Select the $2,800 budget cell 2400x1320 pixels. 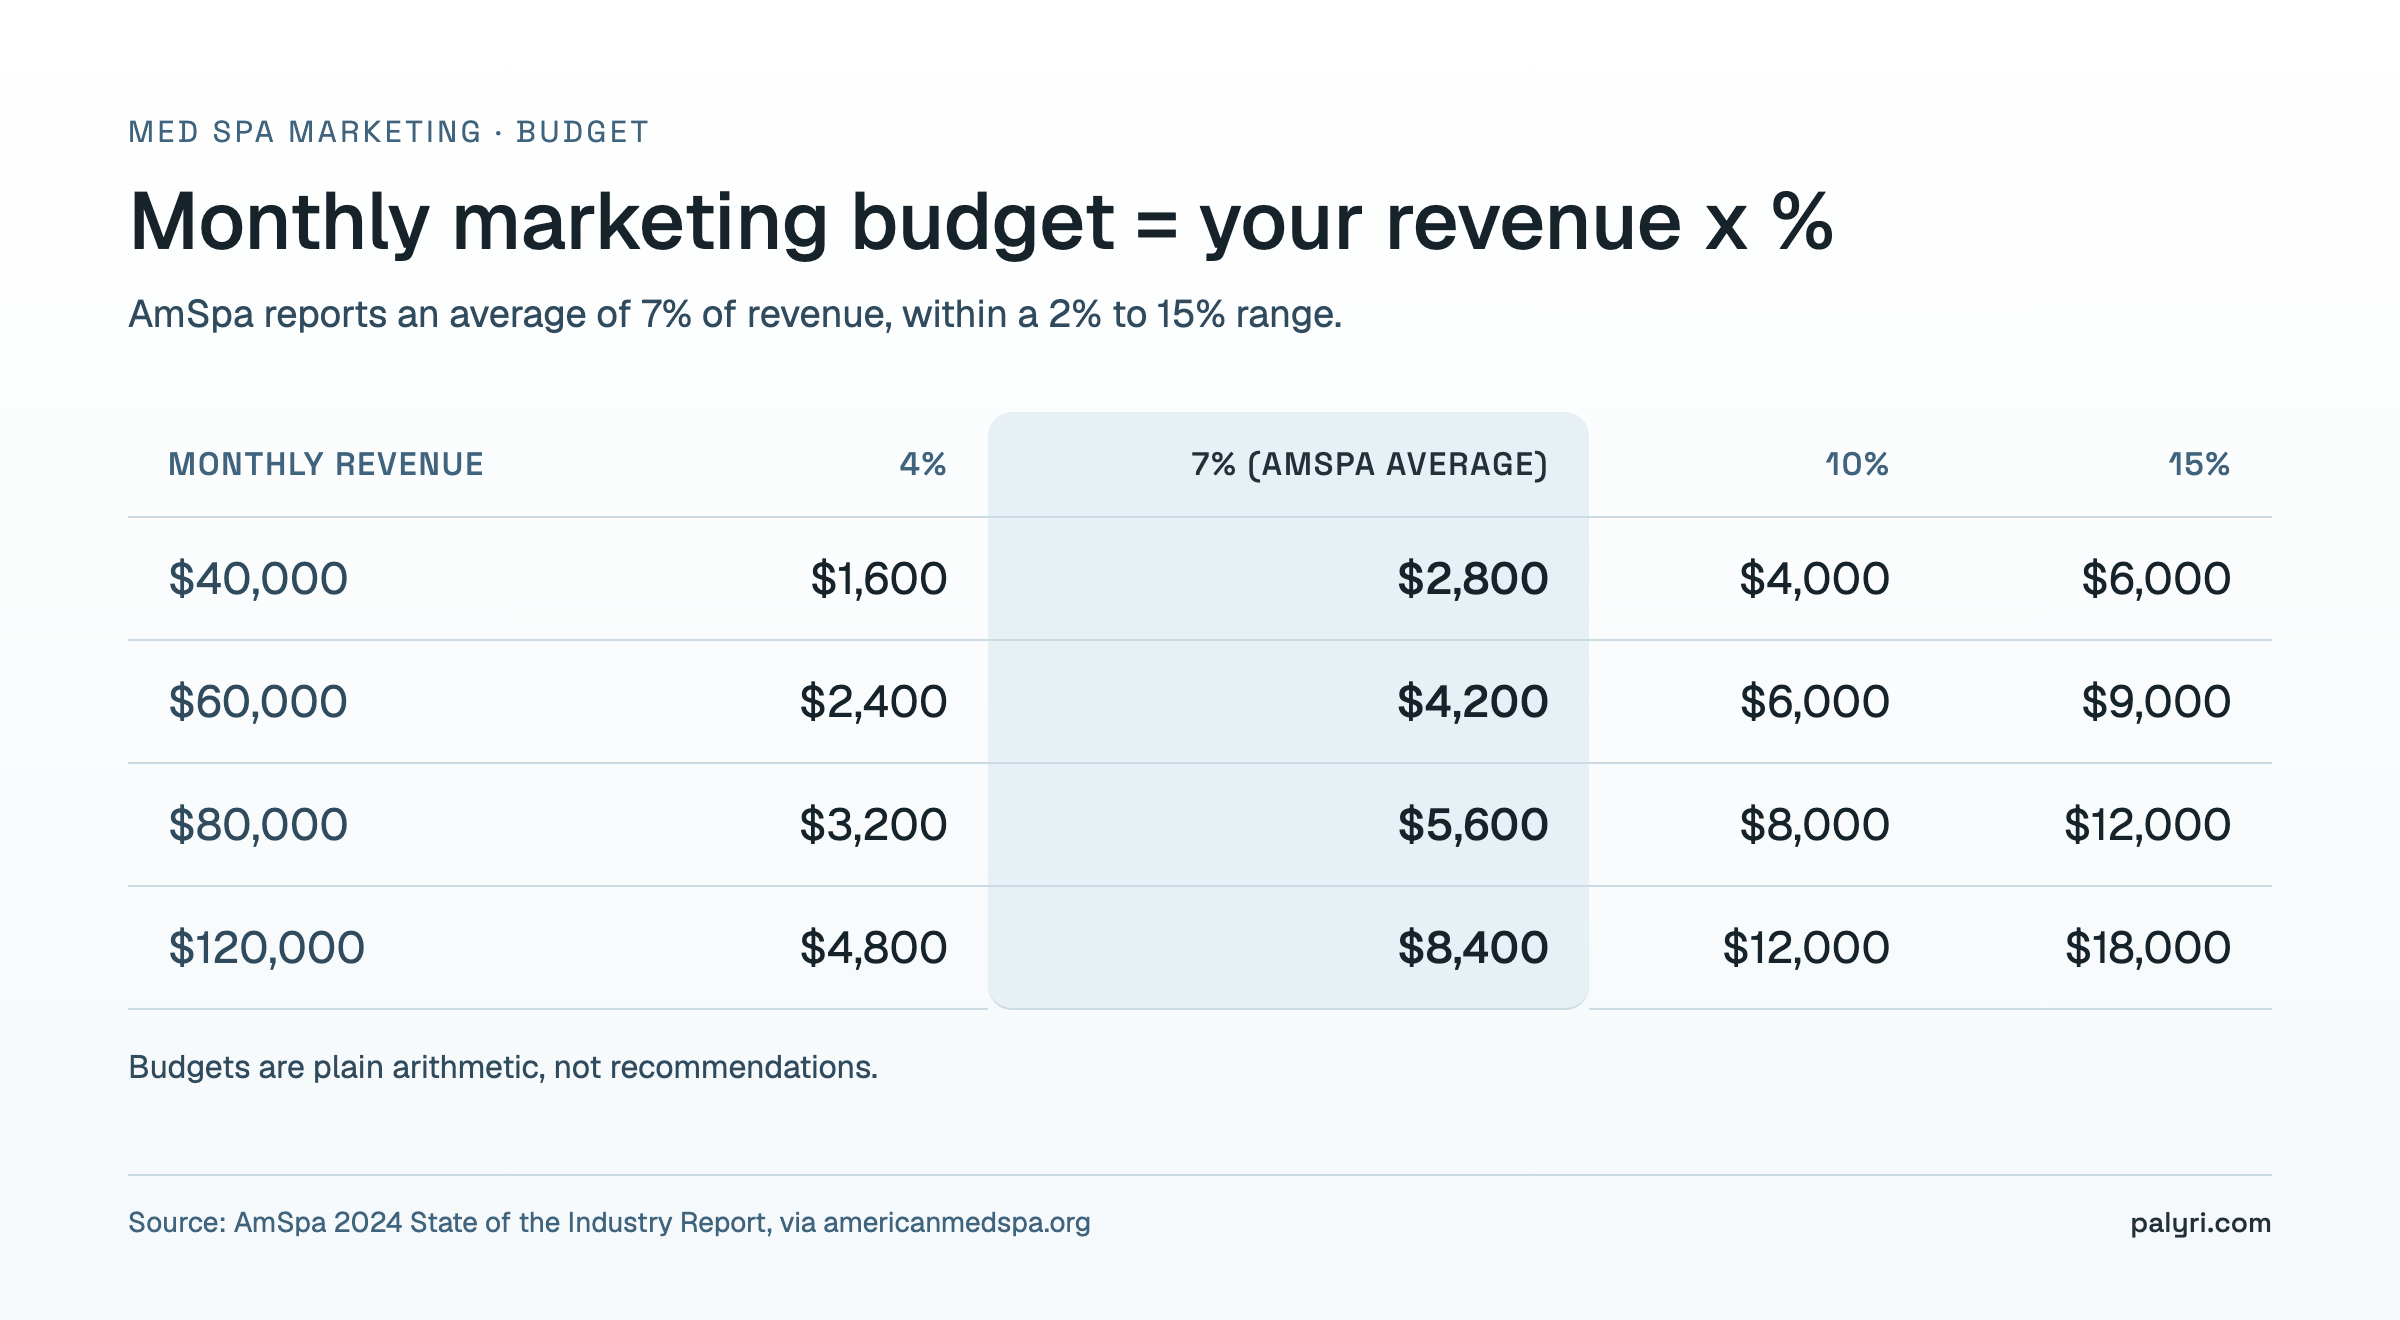coord(1472,579)
